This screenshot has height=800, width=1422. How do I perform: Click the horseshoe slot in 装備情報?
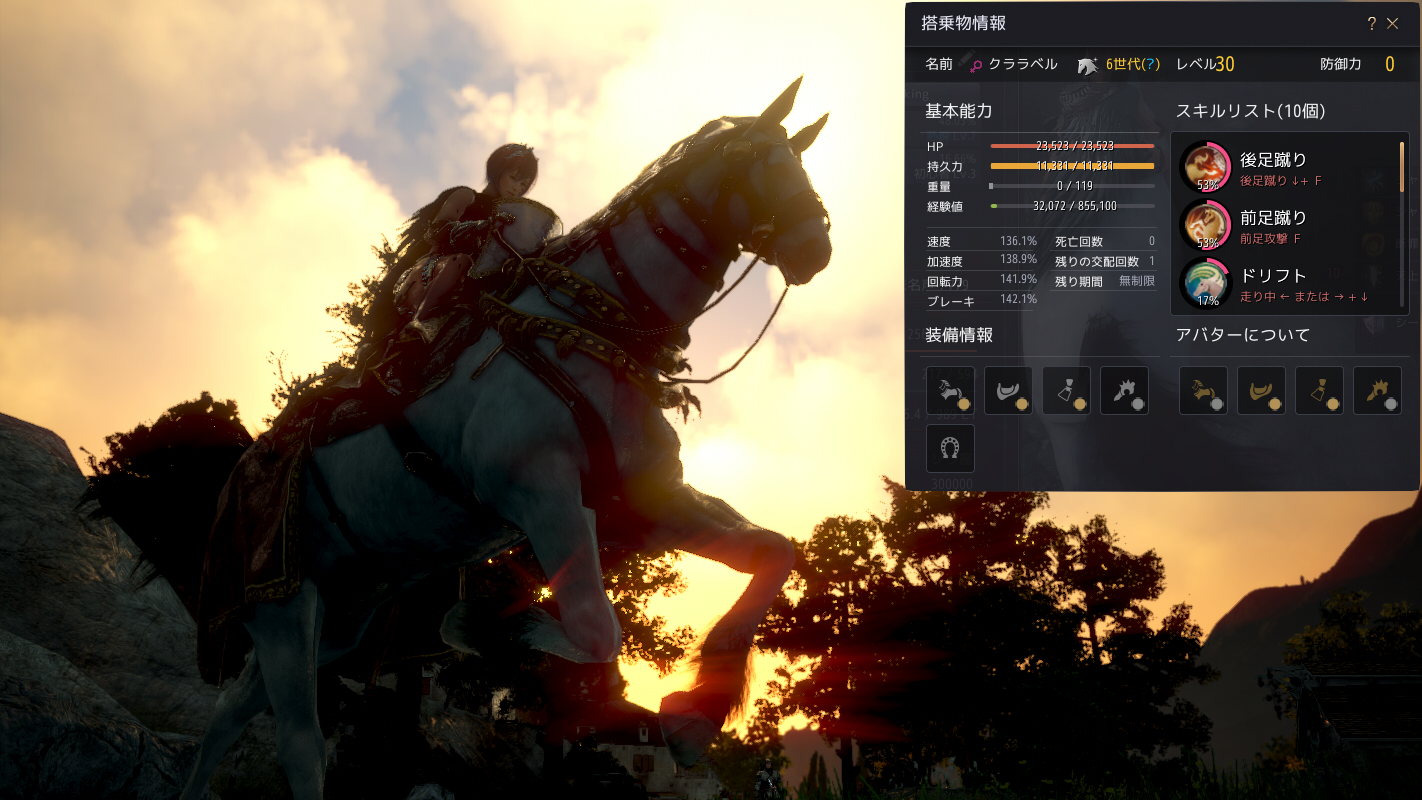click(x=950, y=448)
